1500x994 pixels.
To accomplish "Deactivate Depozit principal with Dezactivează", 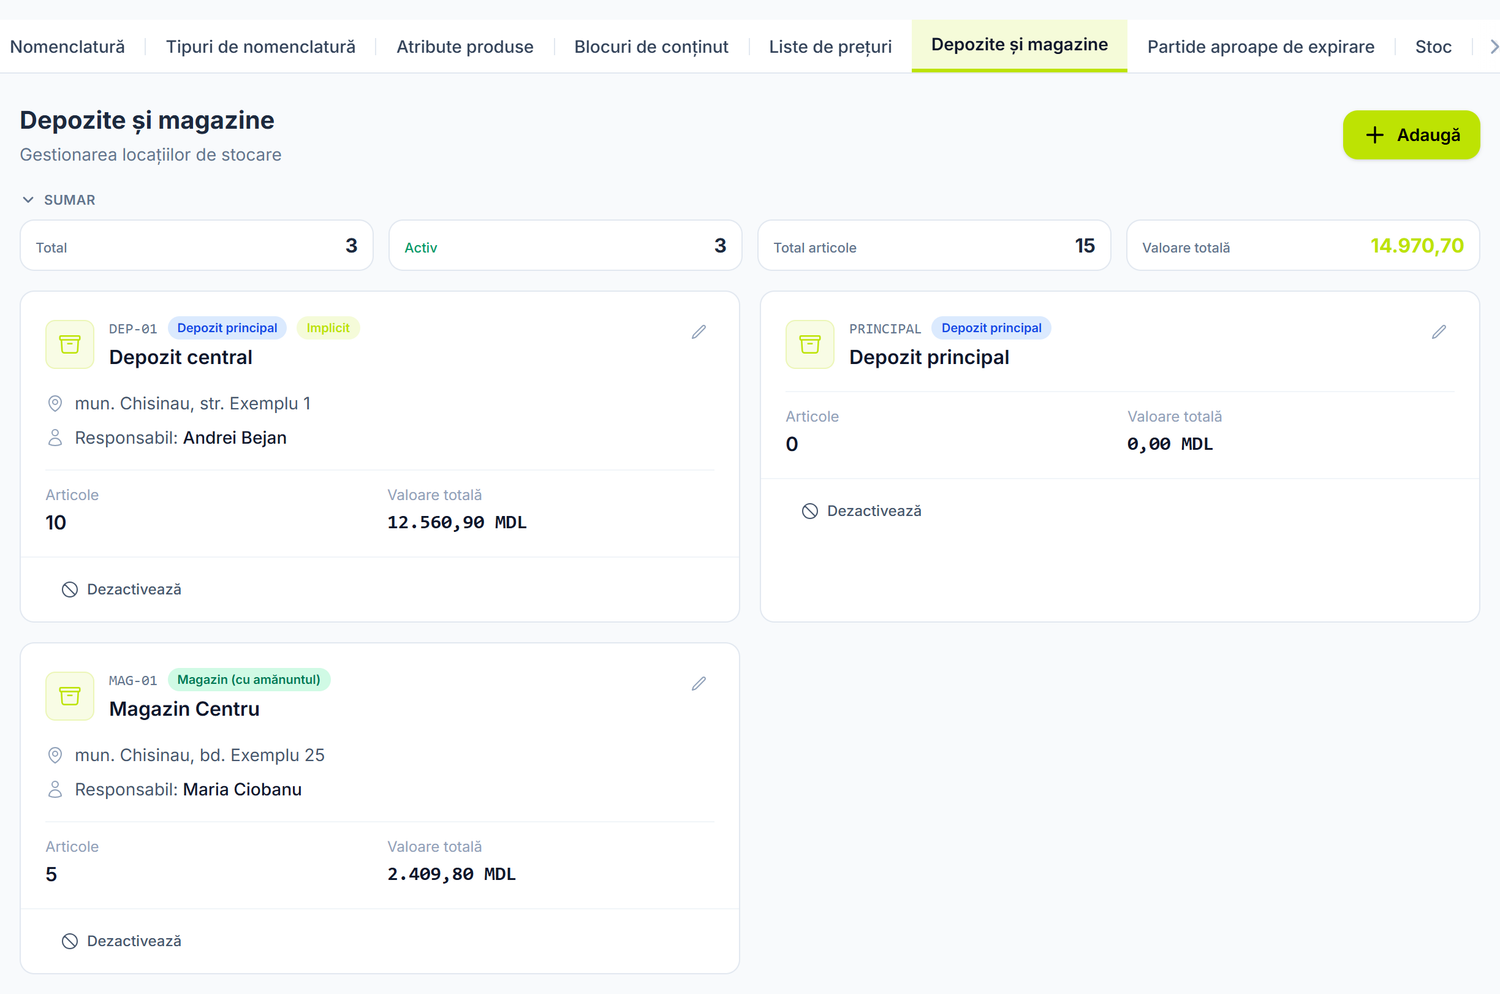I will (x=862, y=511).
